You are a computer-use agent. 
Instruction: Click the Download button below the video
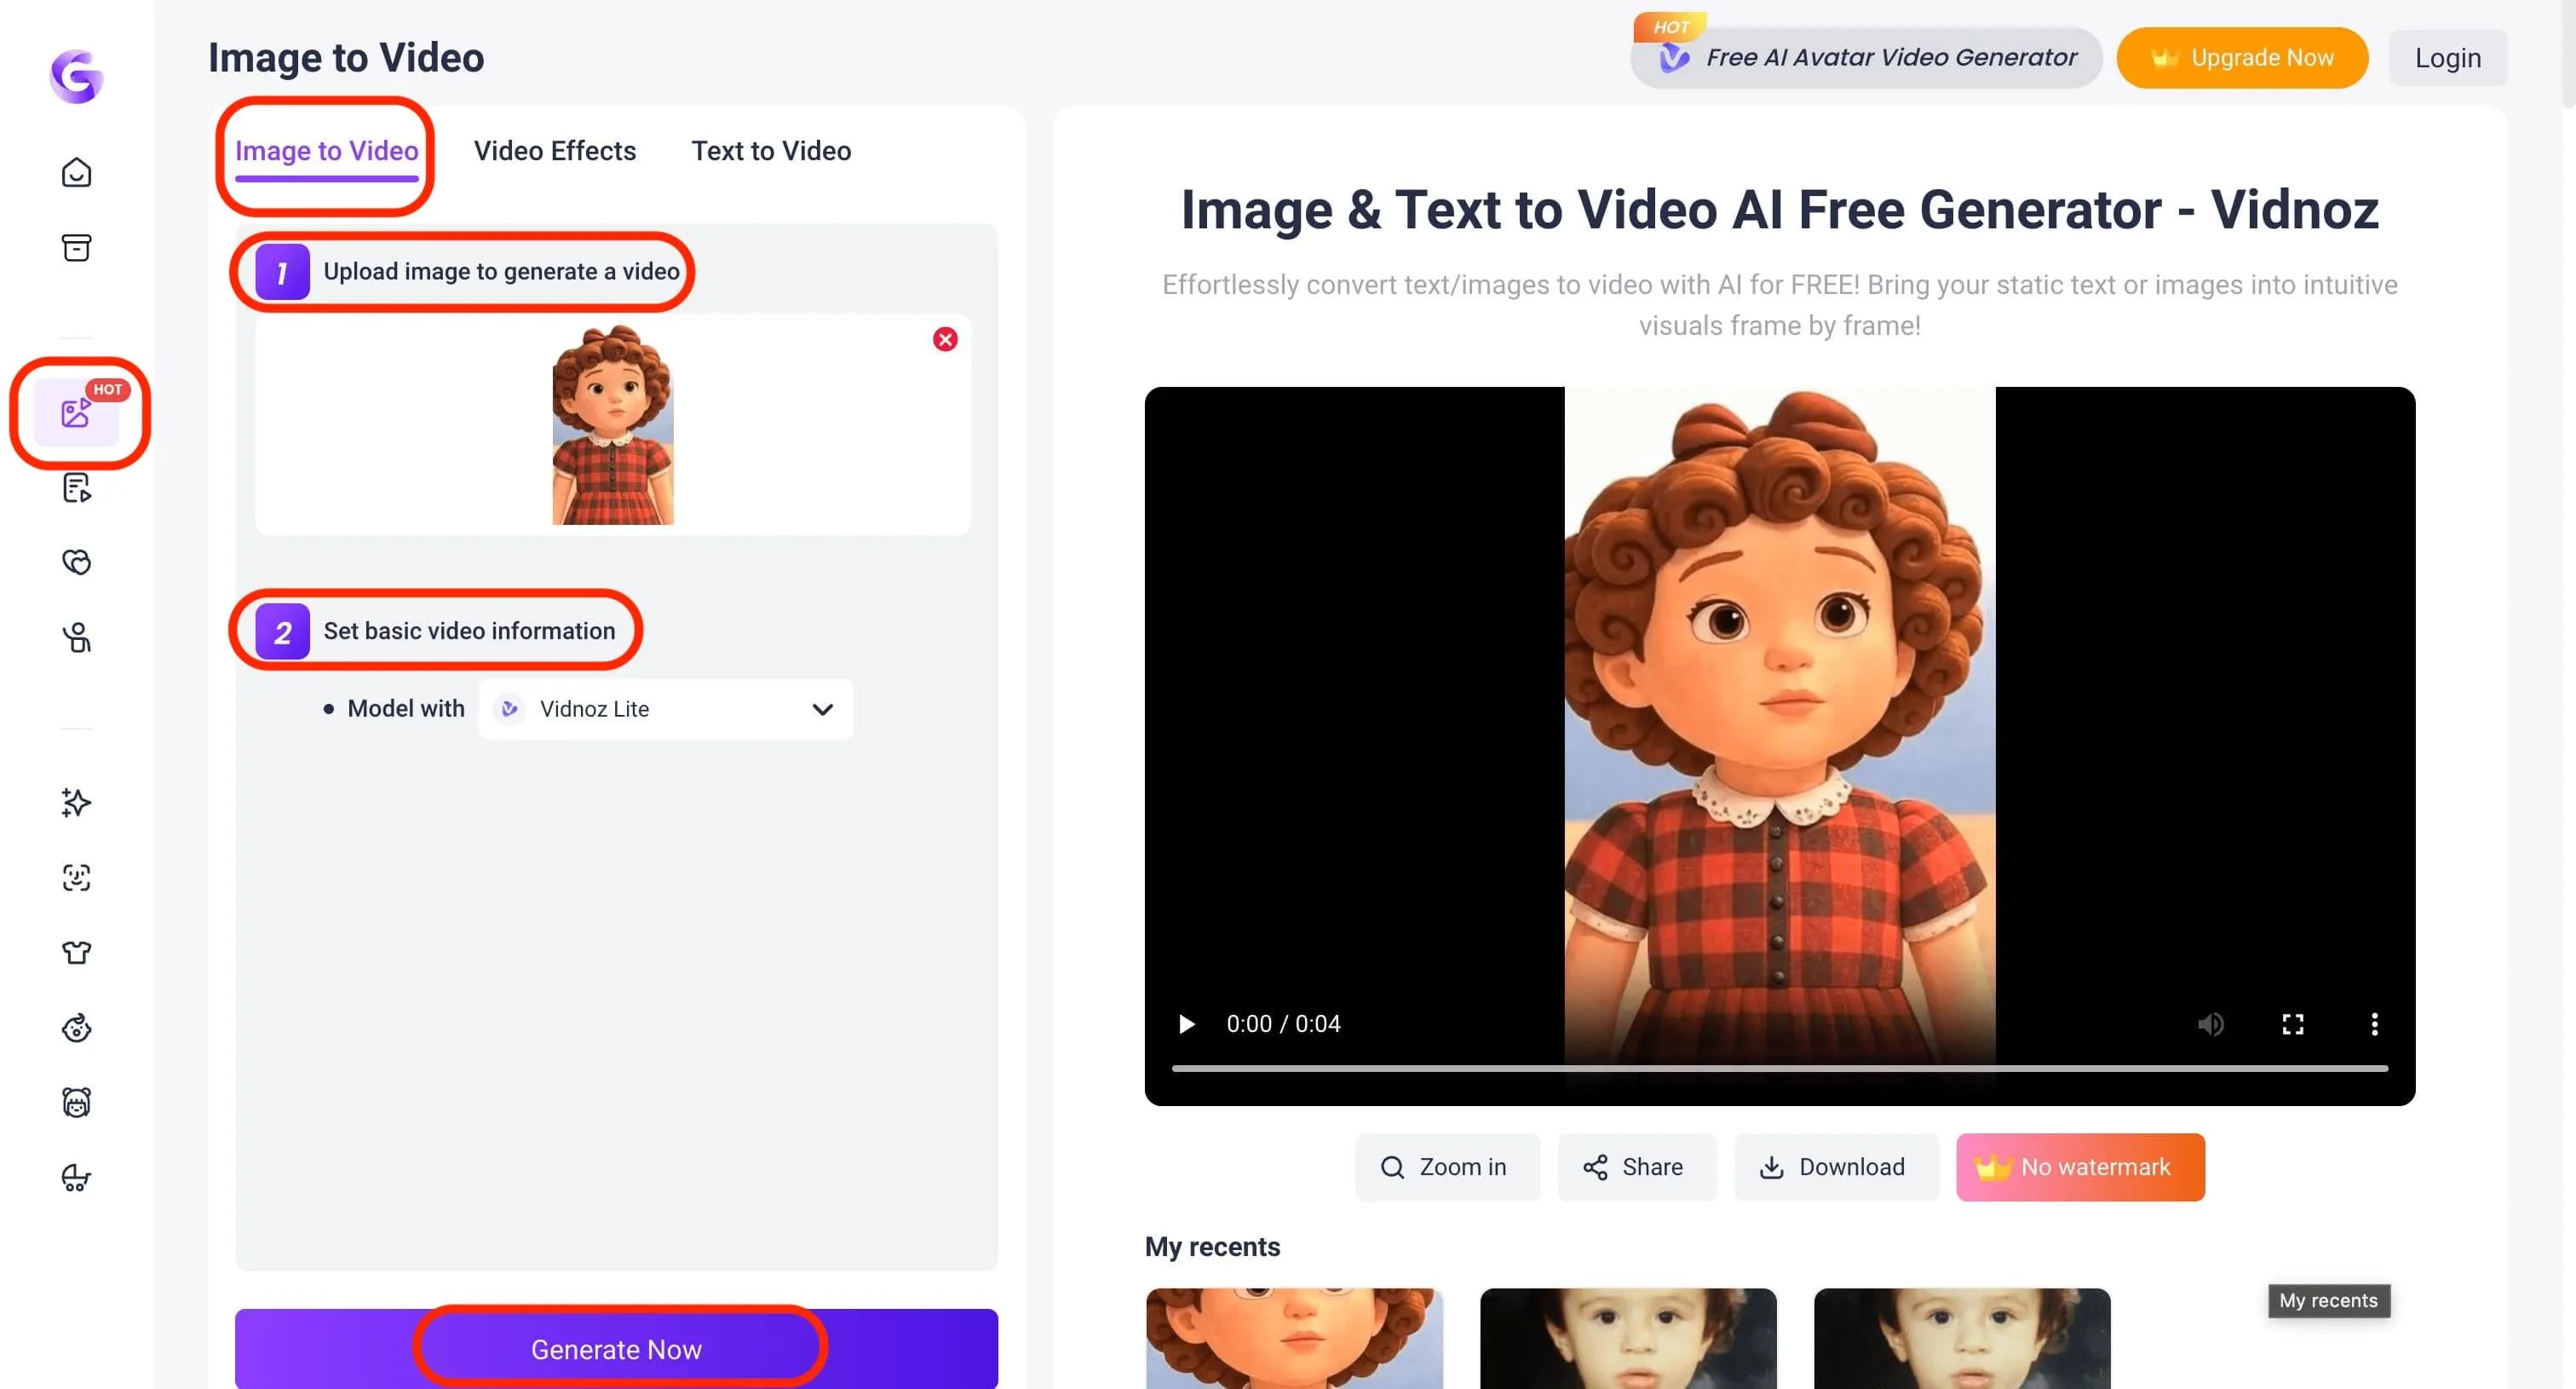pos(1835,1167)
